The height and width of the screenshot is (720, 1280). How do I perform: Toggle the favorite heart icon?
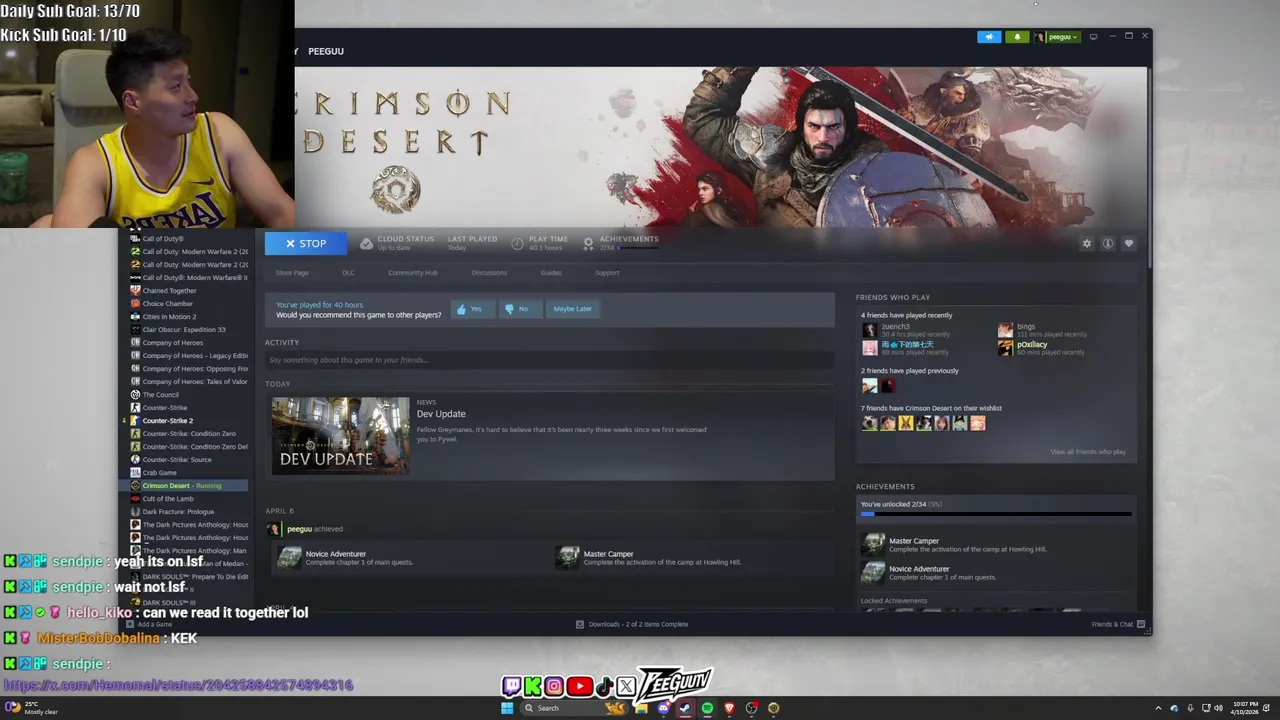pos(1129,243)
